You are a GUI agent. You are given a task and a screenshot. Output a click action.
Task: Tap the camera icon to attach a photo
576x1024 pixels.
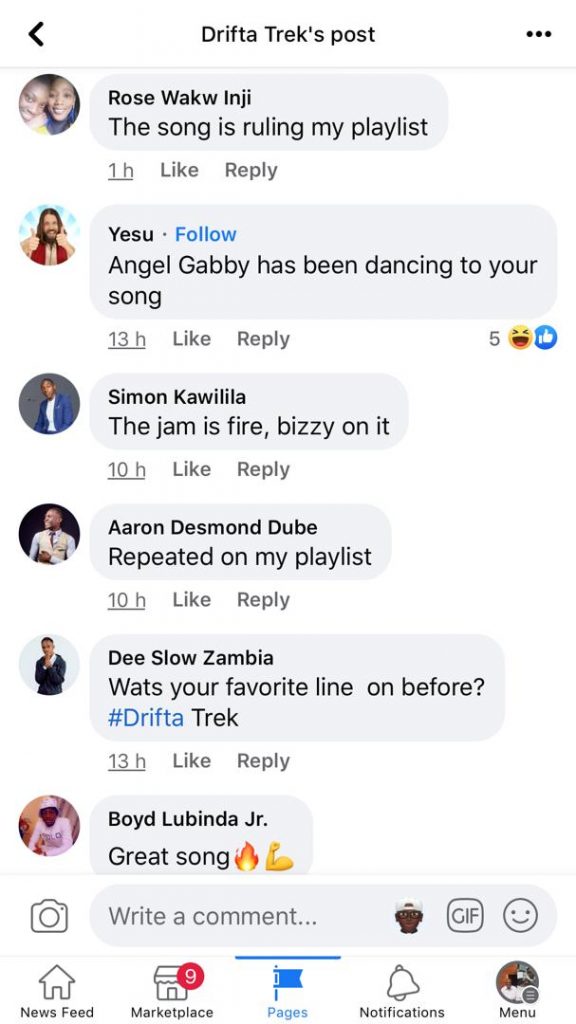coord(49,916)
